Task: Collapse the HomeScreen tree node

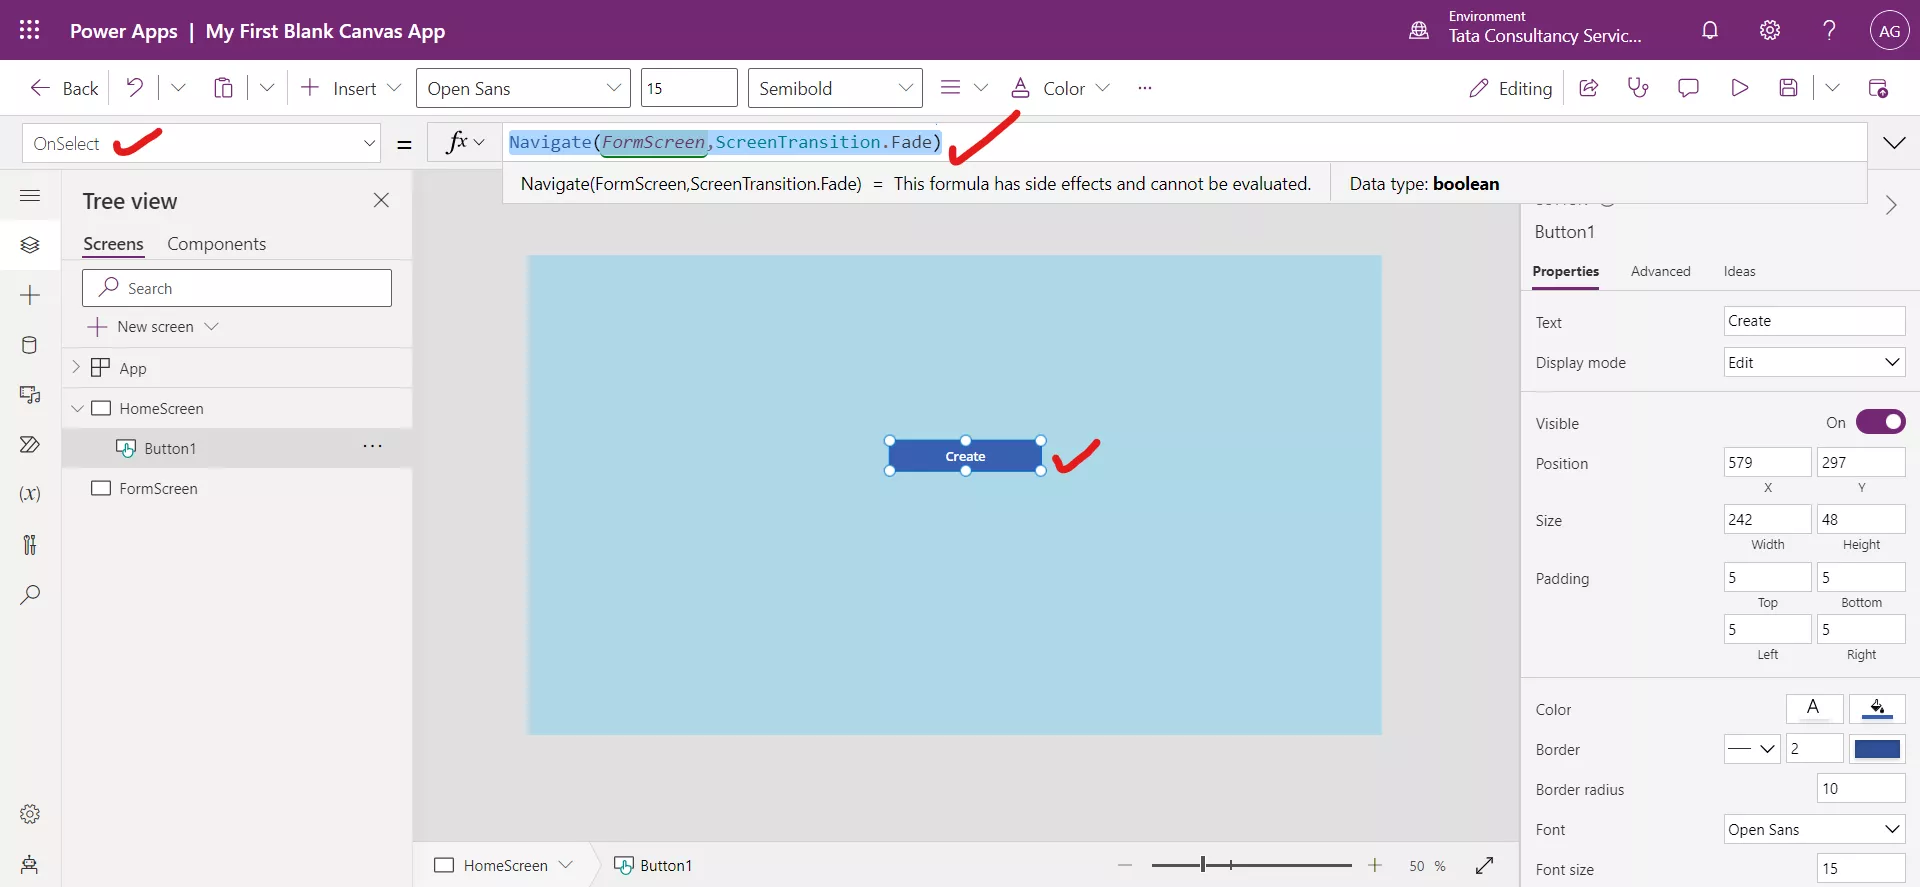Action: [x=77, y=408]
